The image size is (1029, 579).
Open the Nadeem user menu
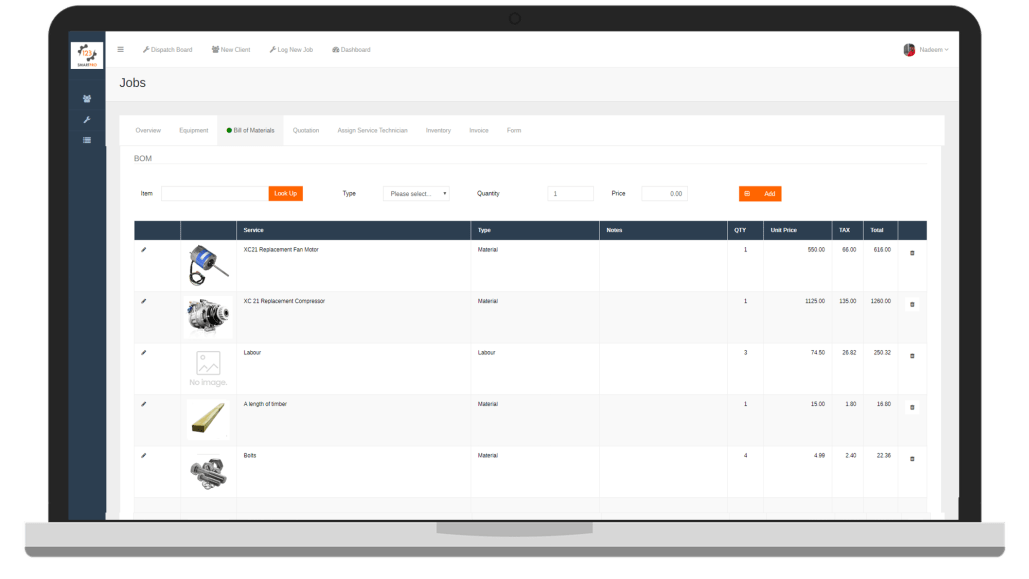[x=926, y=49]
